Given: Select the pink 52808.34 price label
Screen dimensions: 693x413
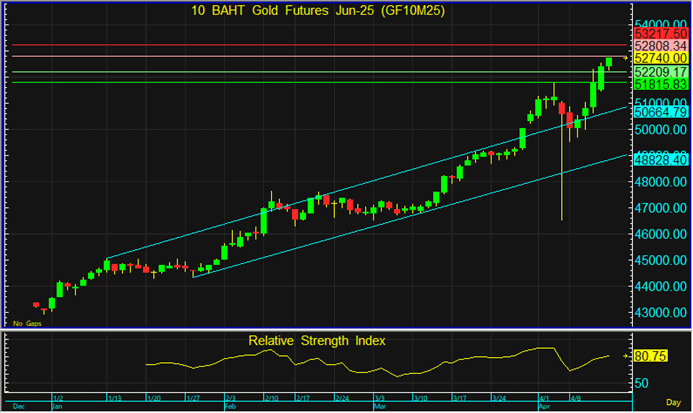Looking at the screenshot, I should [661, 46].
